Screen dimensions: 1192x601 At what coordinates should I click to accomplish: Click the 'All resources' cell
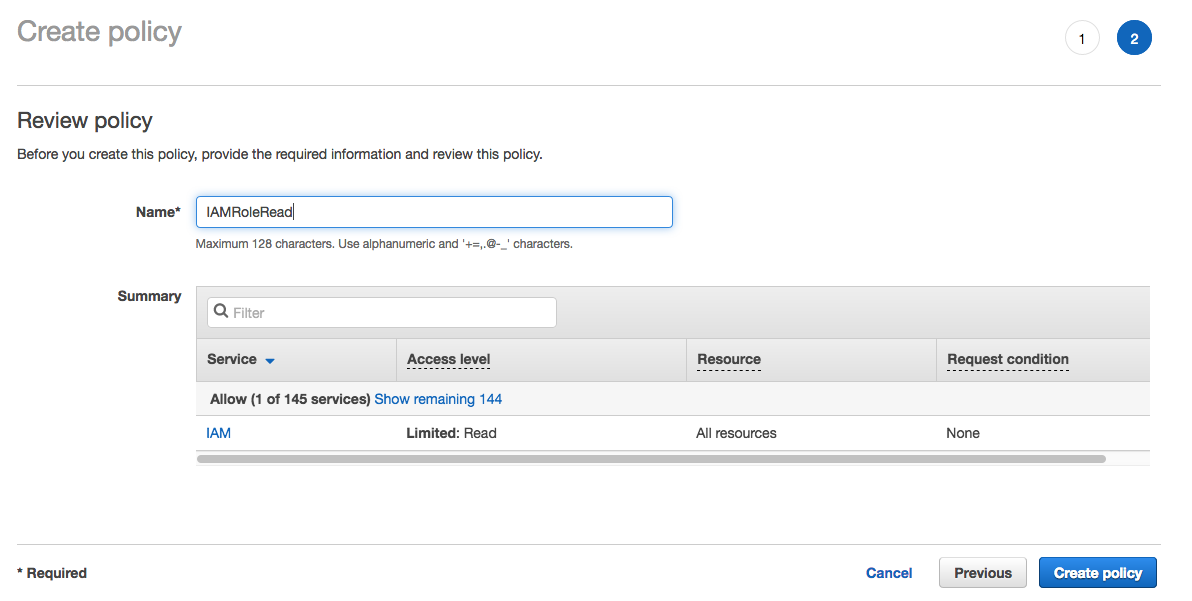click(736, 433)
